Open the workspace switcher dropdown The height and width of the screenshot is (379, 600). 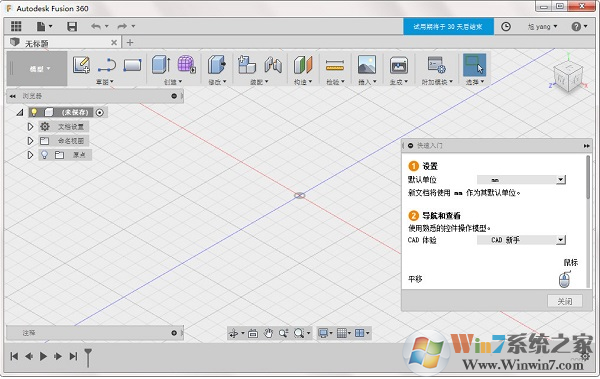[38, 69]
